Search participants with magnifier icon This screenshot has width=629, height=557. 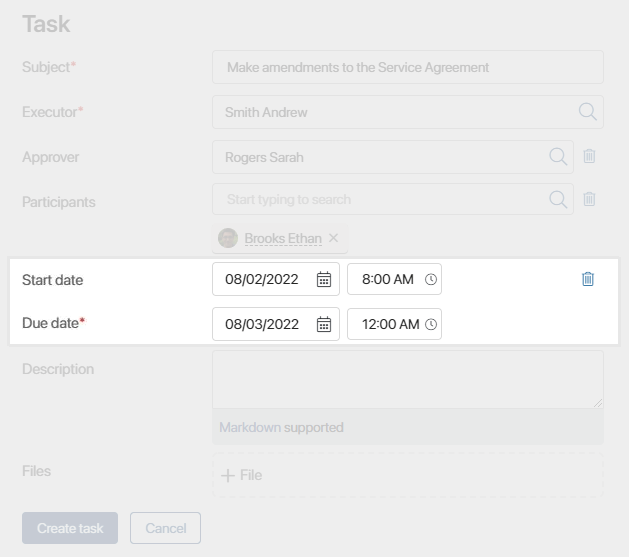[558, 199]
